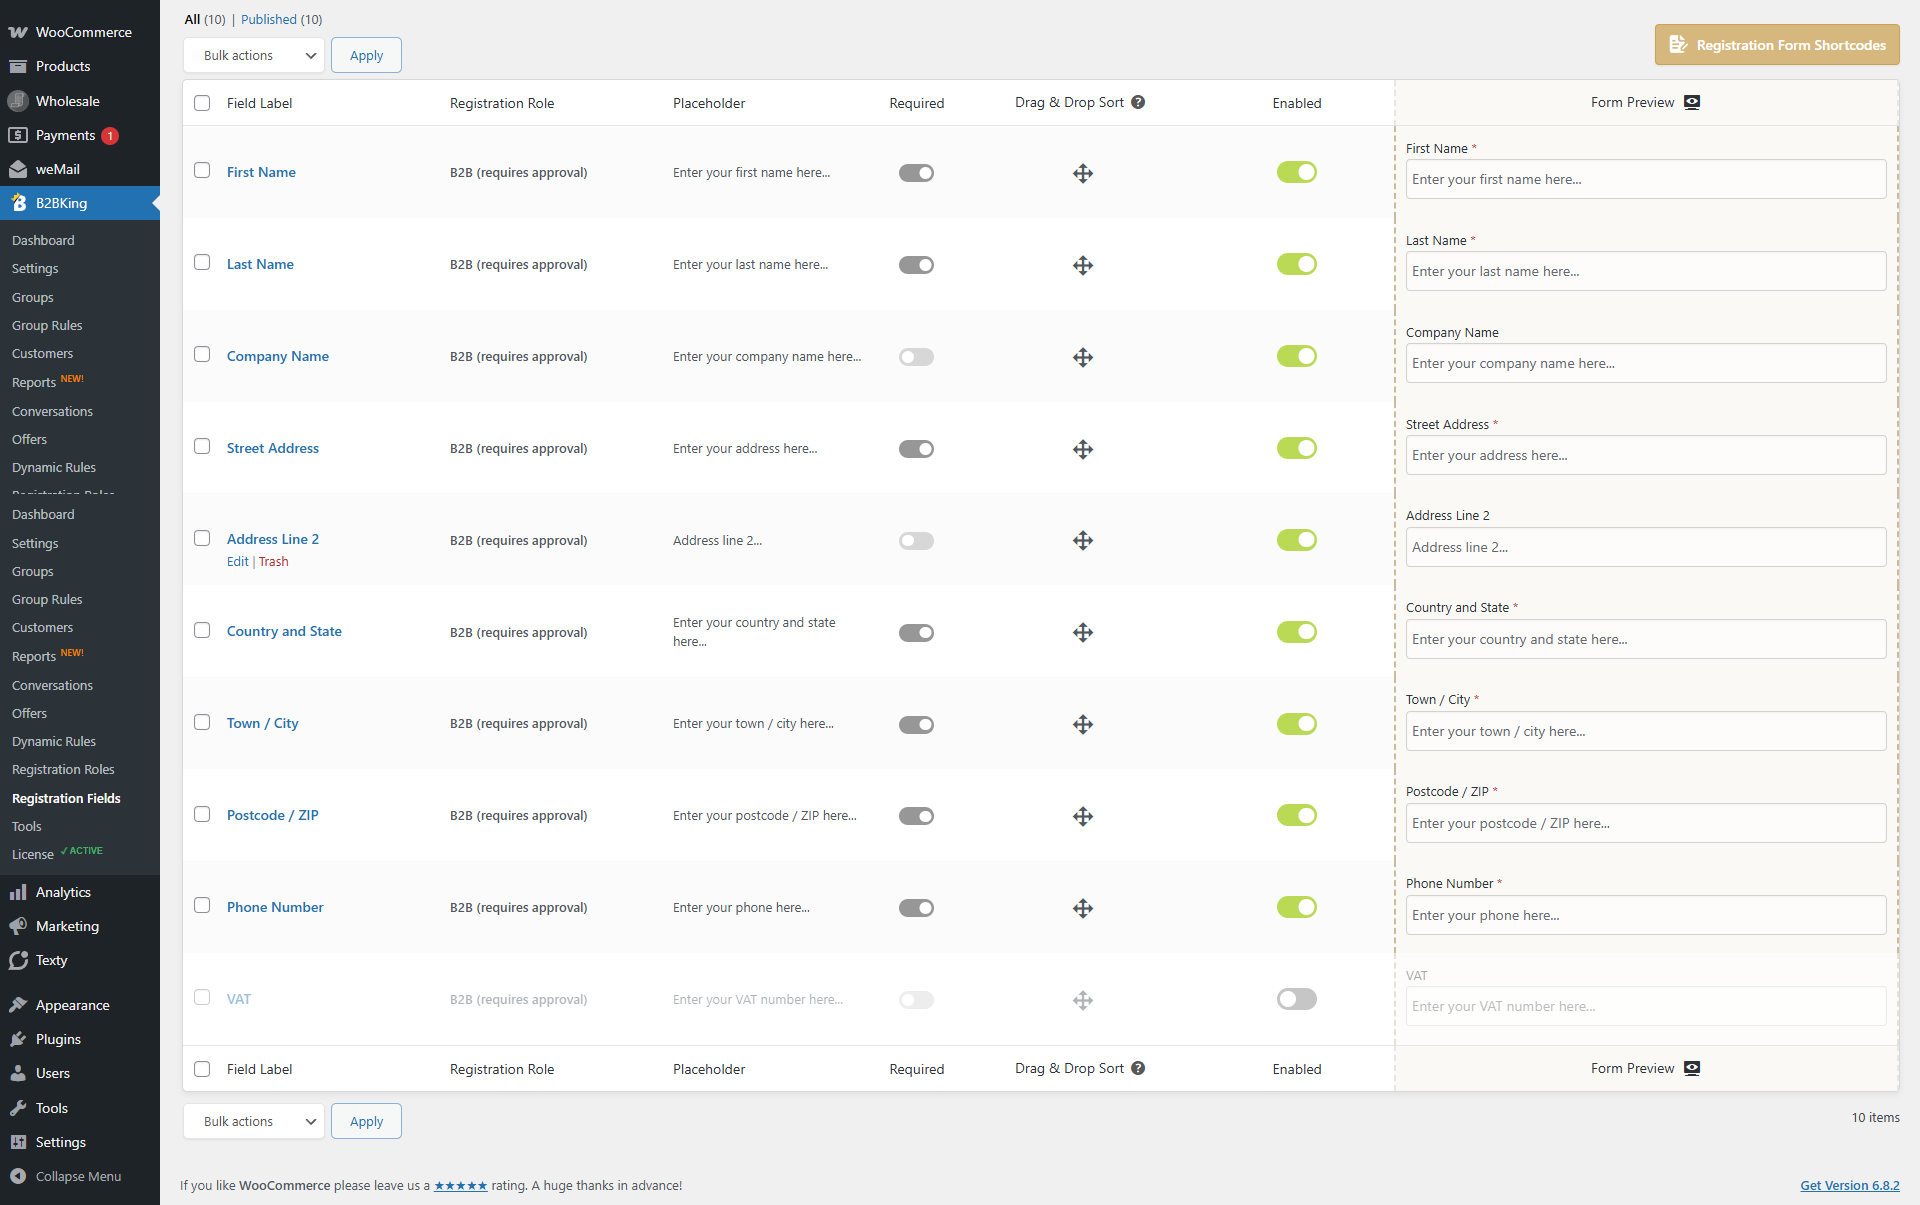
Task: Filter by Published fields
Action: click(x=269, y=19)
